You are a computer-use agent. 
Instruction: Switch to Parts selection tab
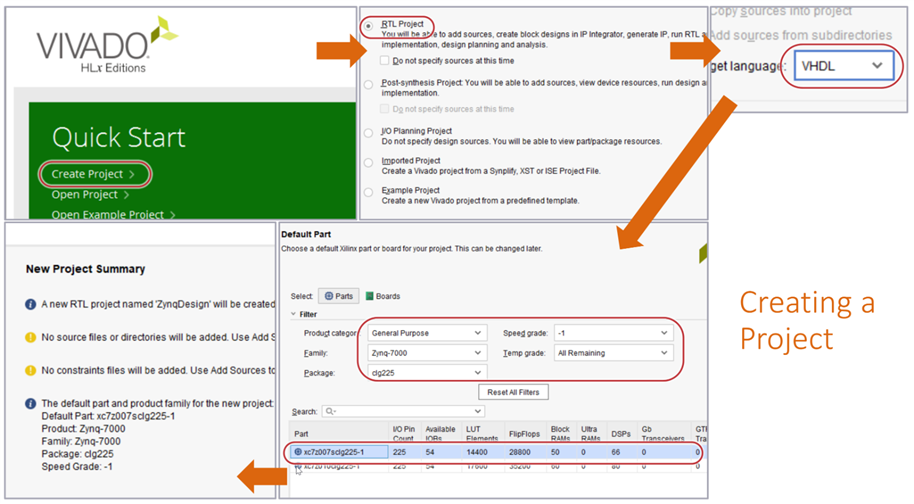click(x=339, y=296)
